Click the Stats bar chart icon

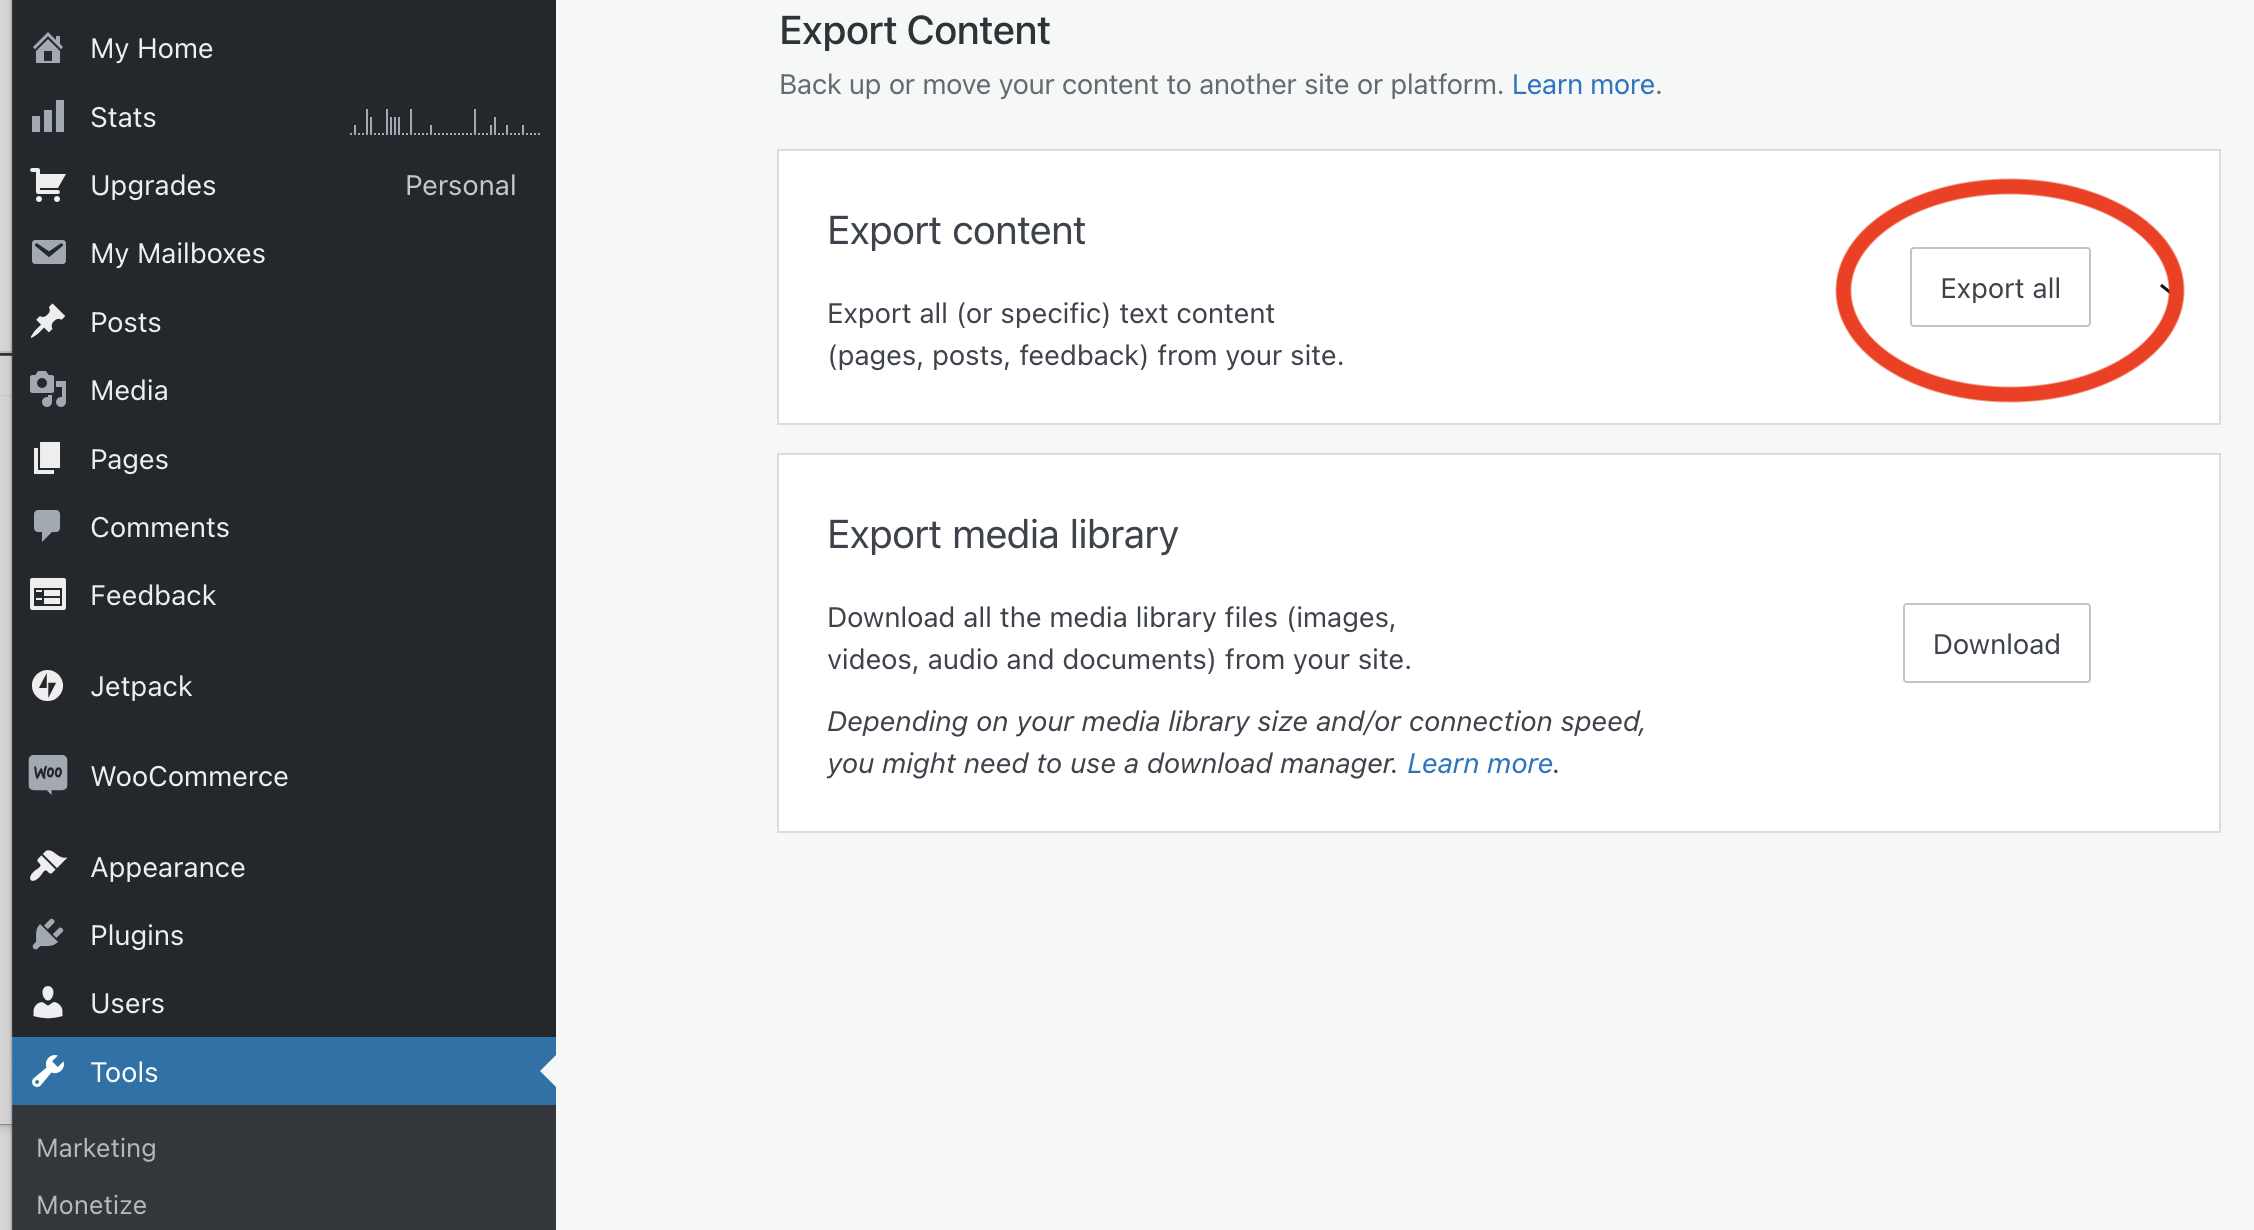[48, 116]
